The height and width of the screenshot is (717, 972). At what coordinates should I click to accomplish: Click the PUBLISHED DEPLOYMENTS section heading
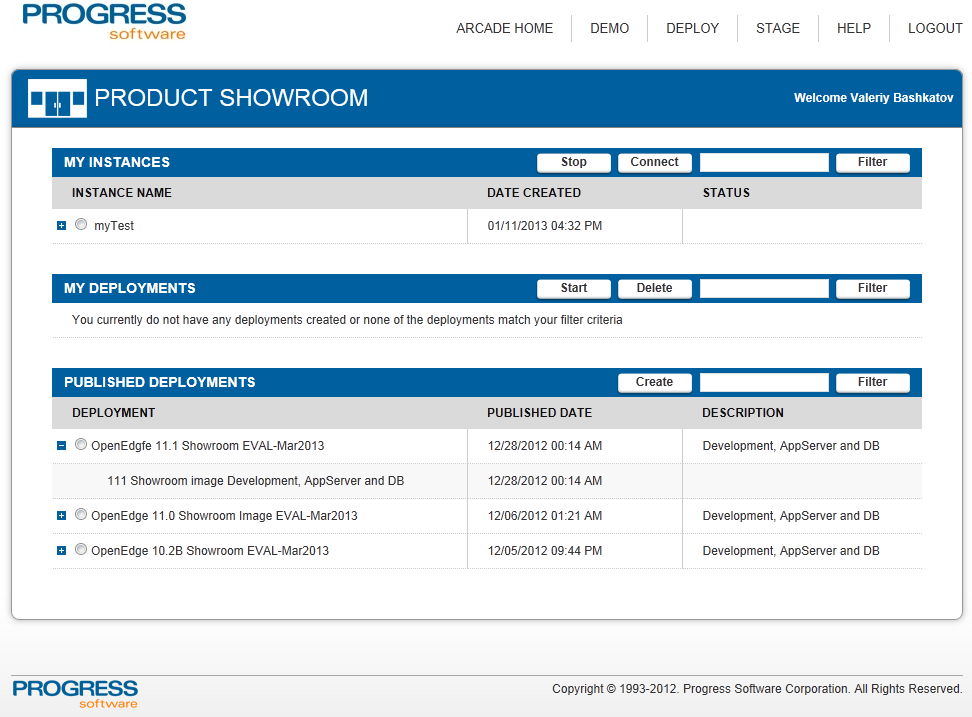click(x=160, y=382)
